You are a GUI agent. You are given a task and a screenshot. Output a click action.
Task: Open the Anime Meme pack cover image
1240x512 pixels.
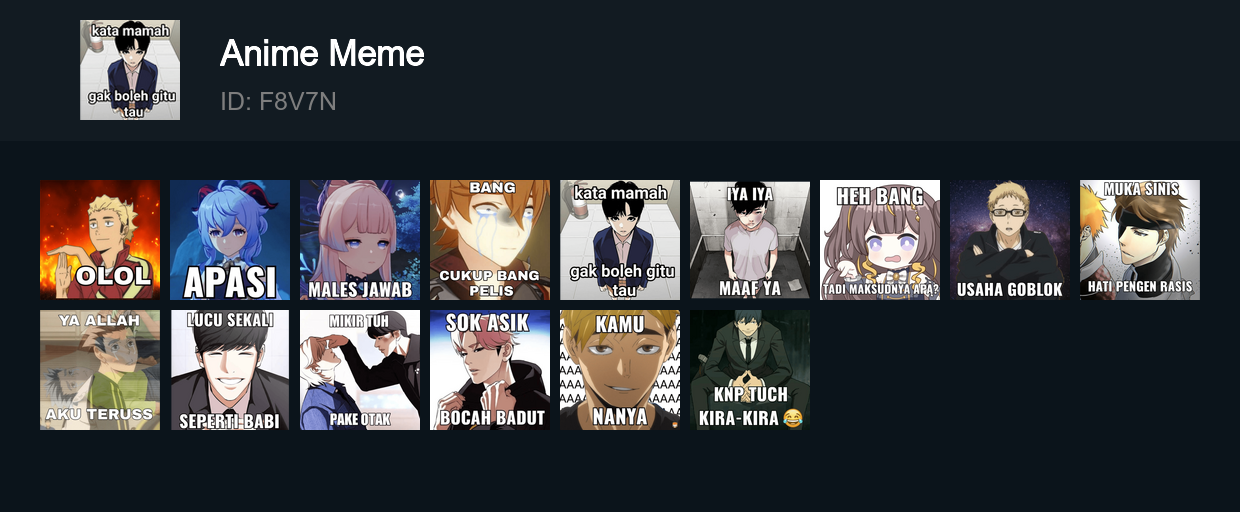(130, 70)
